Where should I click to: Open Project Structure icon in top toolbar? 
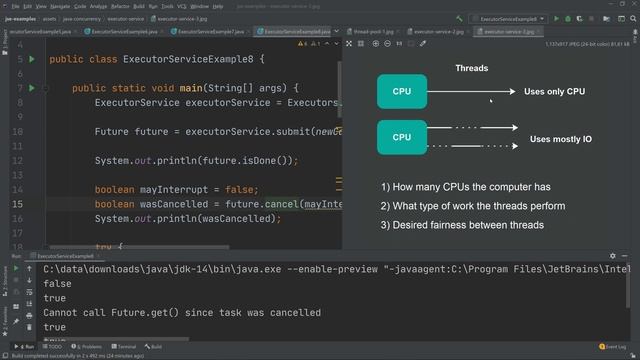point(607,19)
